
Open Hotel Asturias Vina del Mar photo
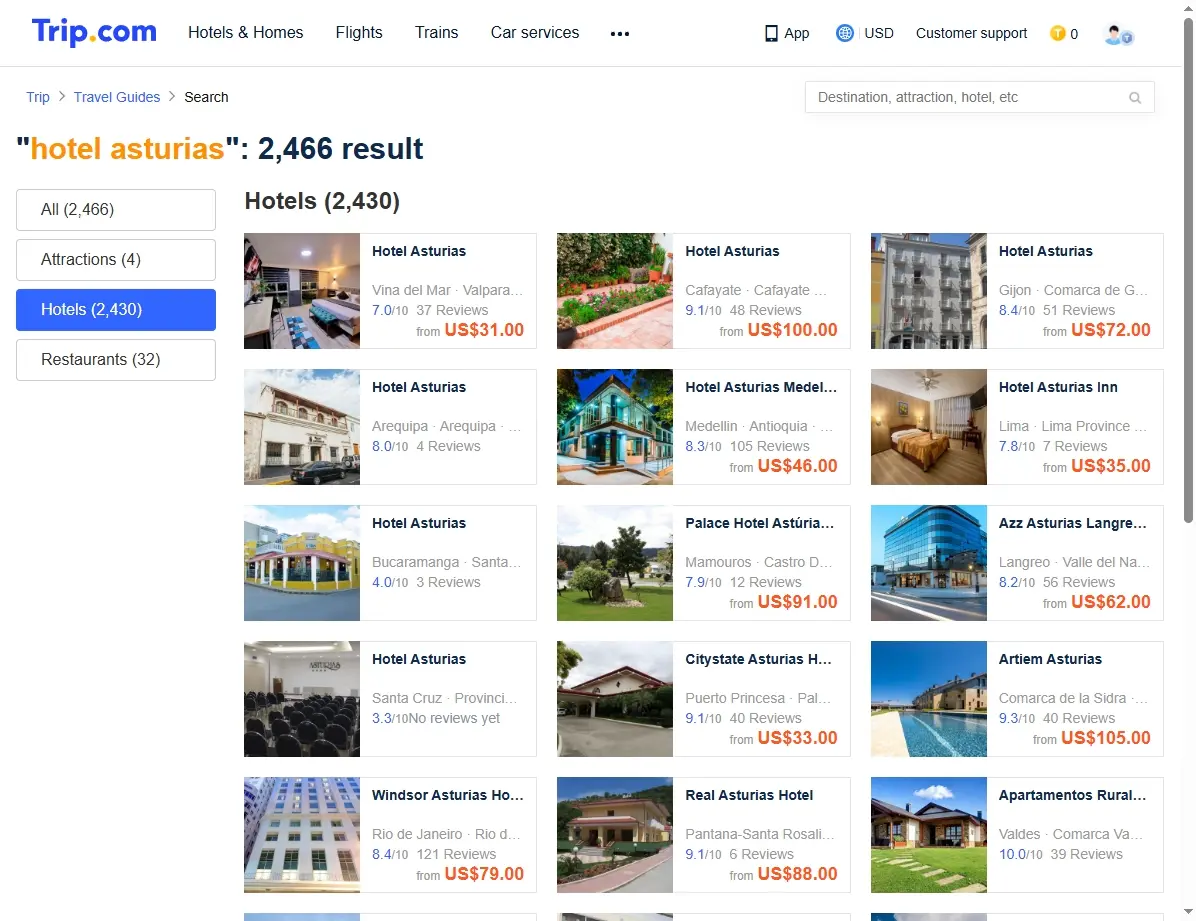tap(302, 291)
